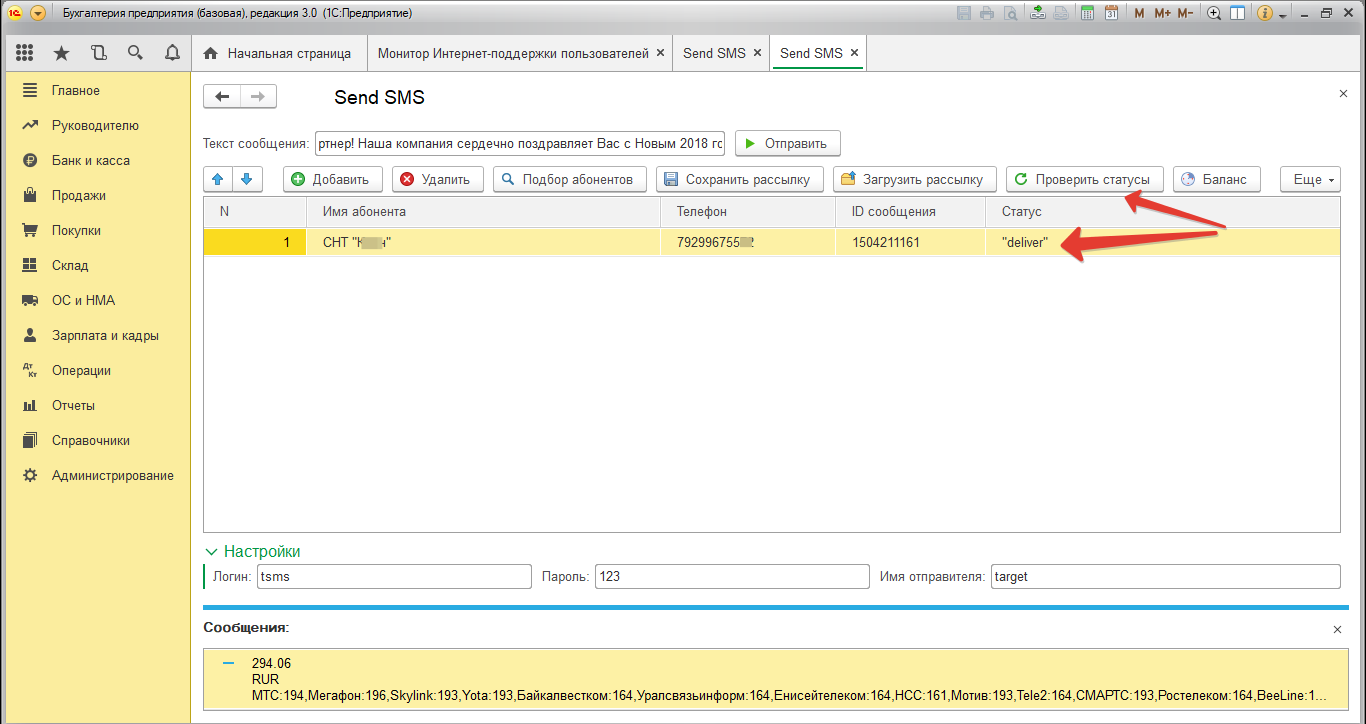The width and height of the screenshot is (1366, 724).
Task: Open the Еще dropdown menu
Action: pos(1310,179)
